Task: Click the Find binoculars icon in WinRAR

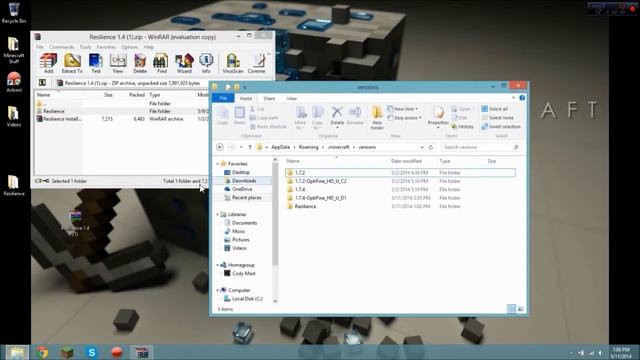Action: (162, 63)
